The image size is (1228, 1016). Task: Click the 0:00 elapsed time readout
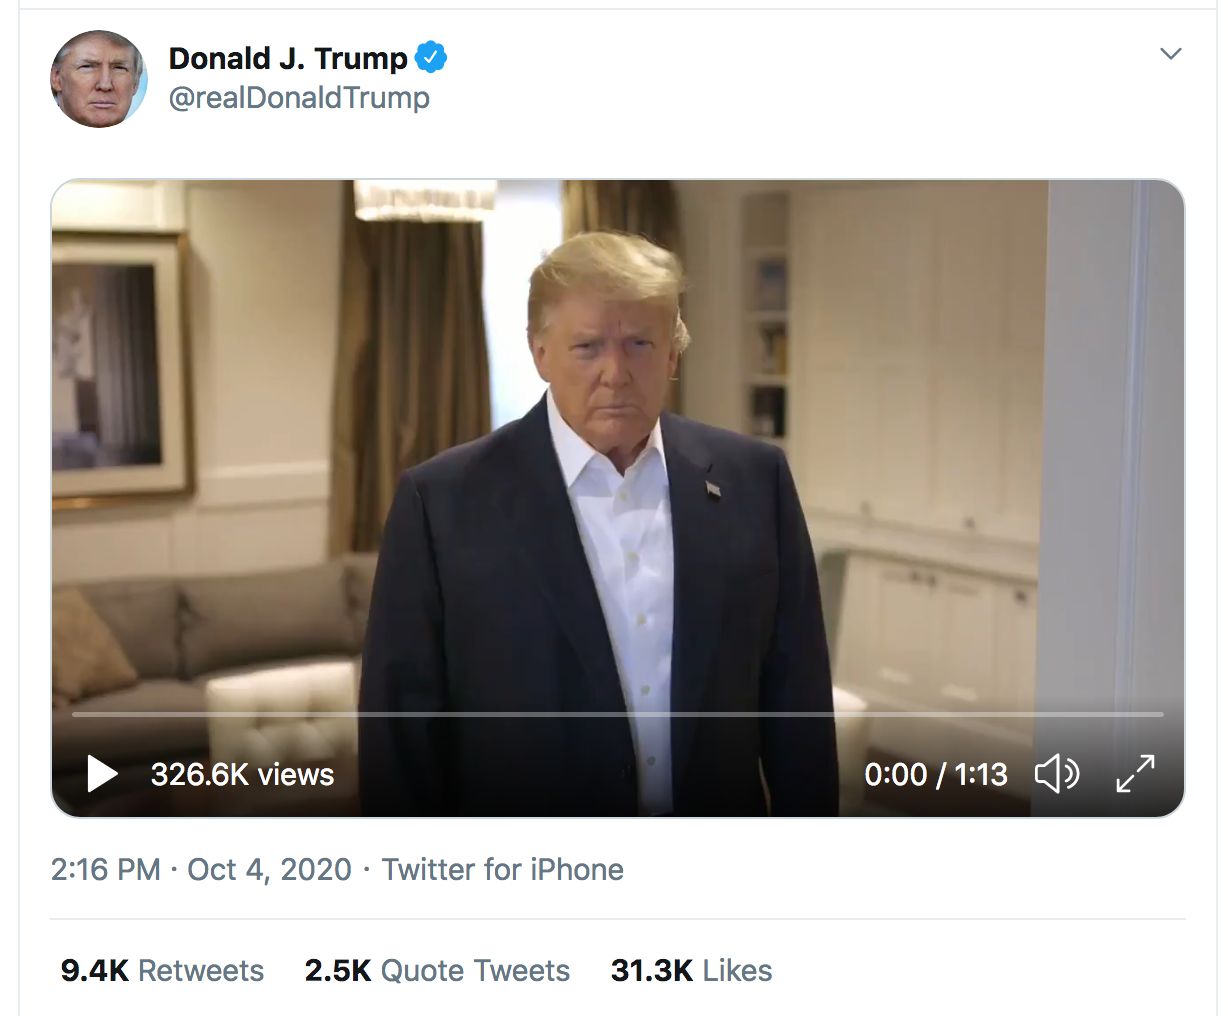895,774
